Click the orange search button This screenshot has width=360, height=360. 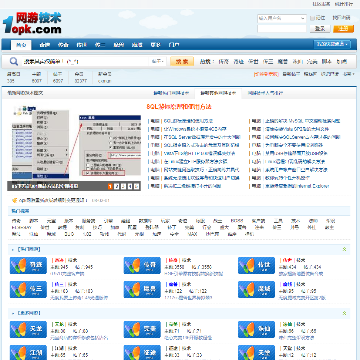[182, 61]
